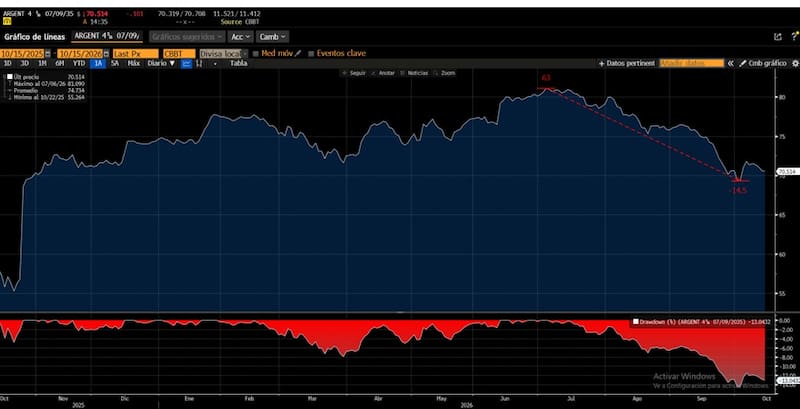Image resolution: width=800 pixels, height=409 pixels.
Task: Click the 70.514 price tag on the axis
Action: [787, 172]
